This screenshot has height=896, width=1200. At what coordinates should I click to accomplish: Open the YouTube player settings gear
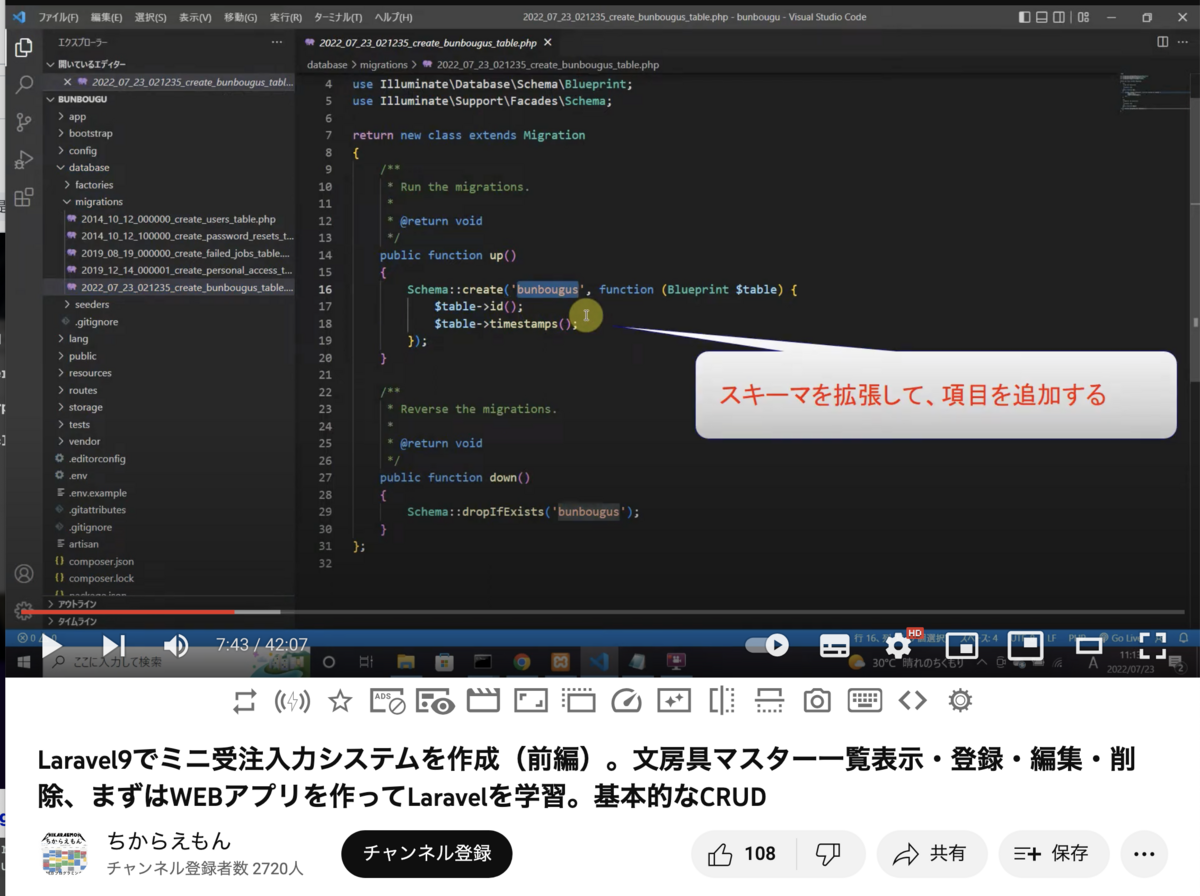pyautogui.click(x=898, y=646)
